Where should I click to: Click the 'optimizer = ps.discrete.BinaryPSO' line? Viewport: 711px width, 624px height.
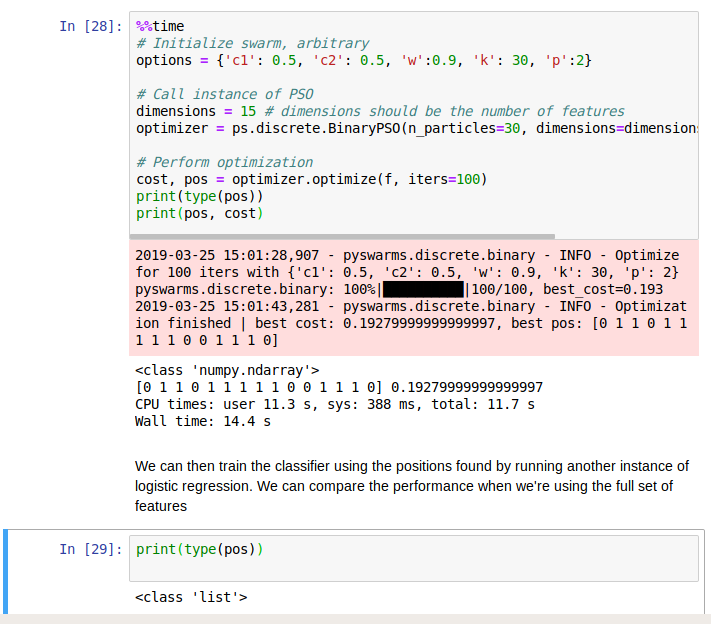point(417,128)
